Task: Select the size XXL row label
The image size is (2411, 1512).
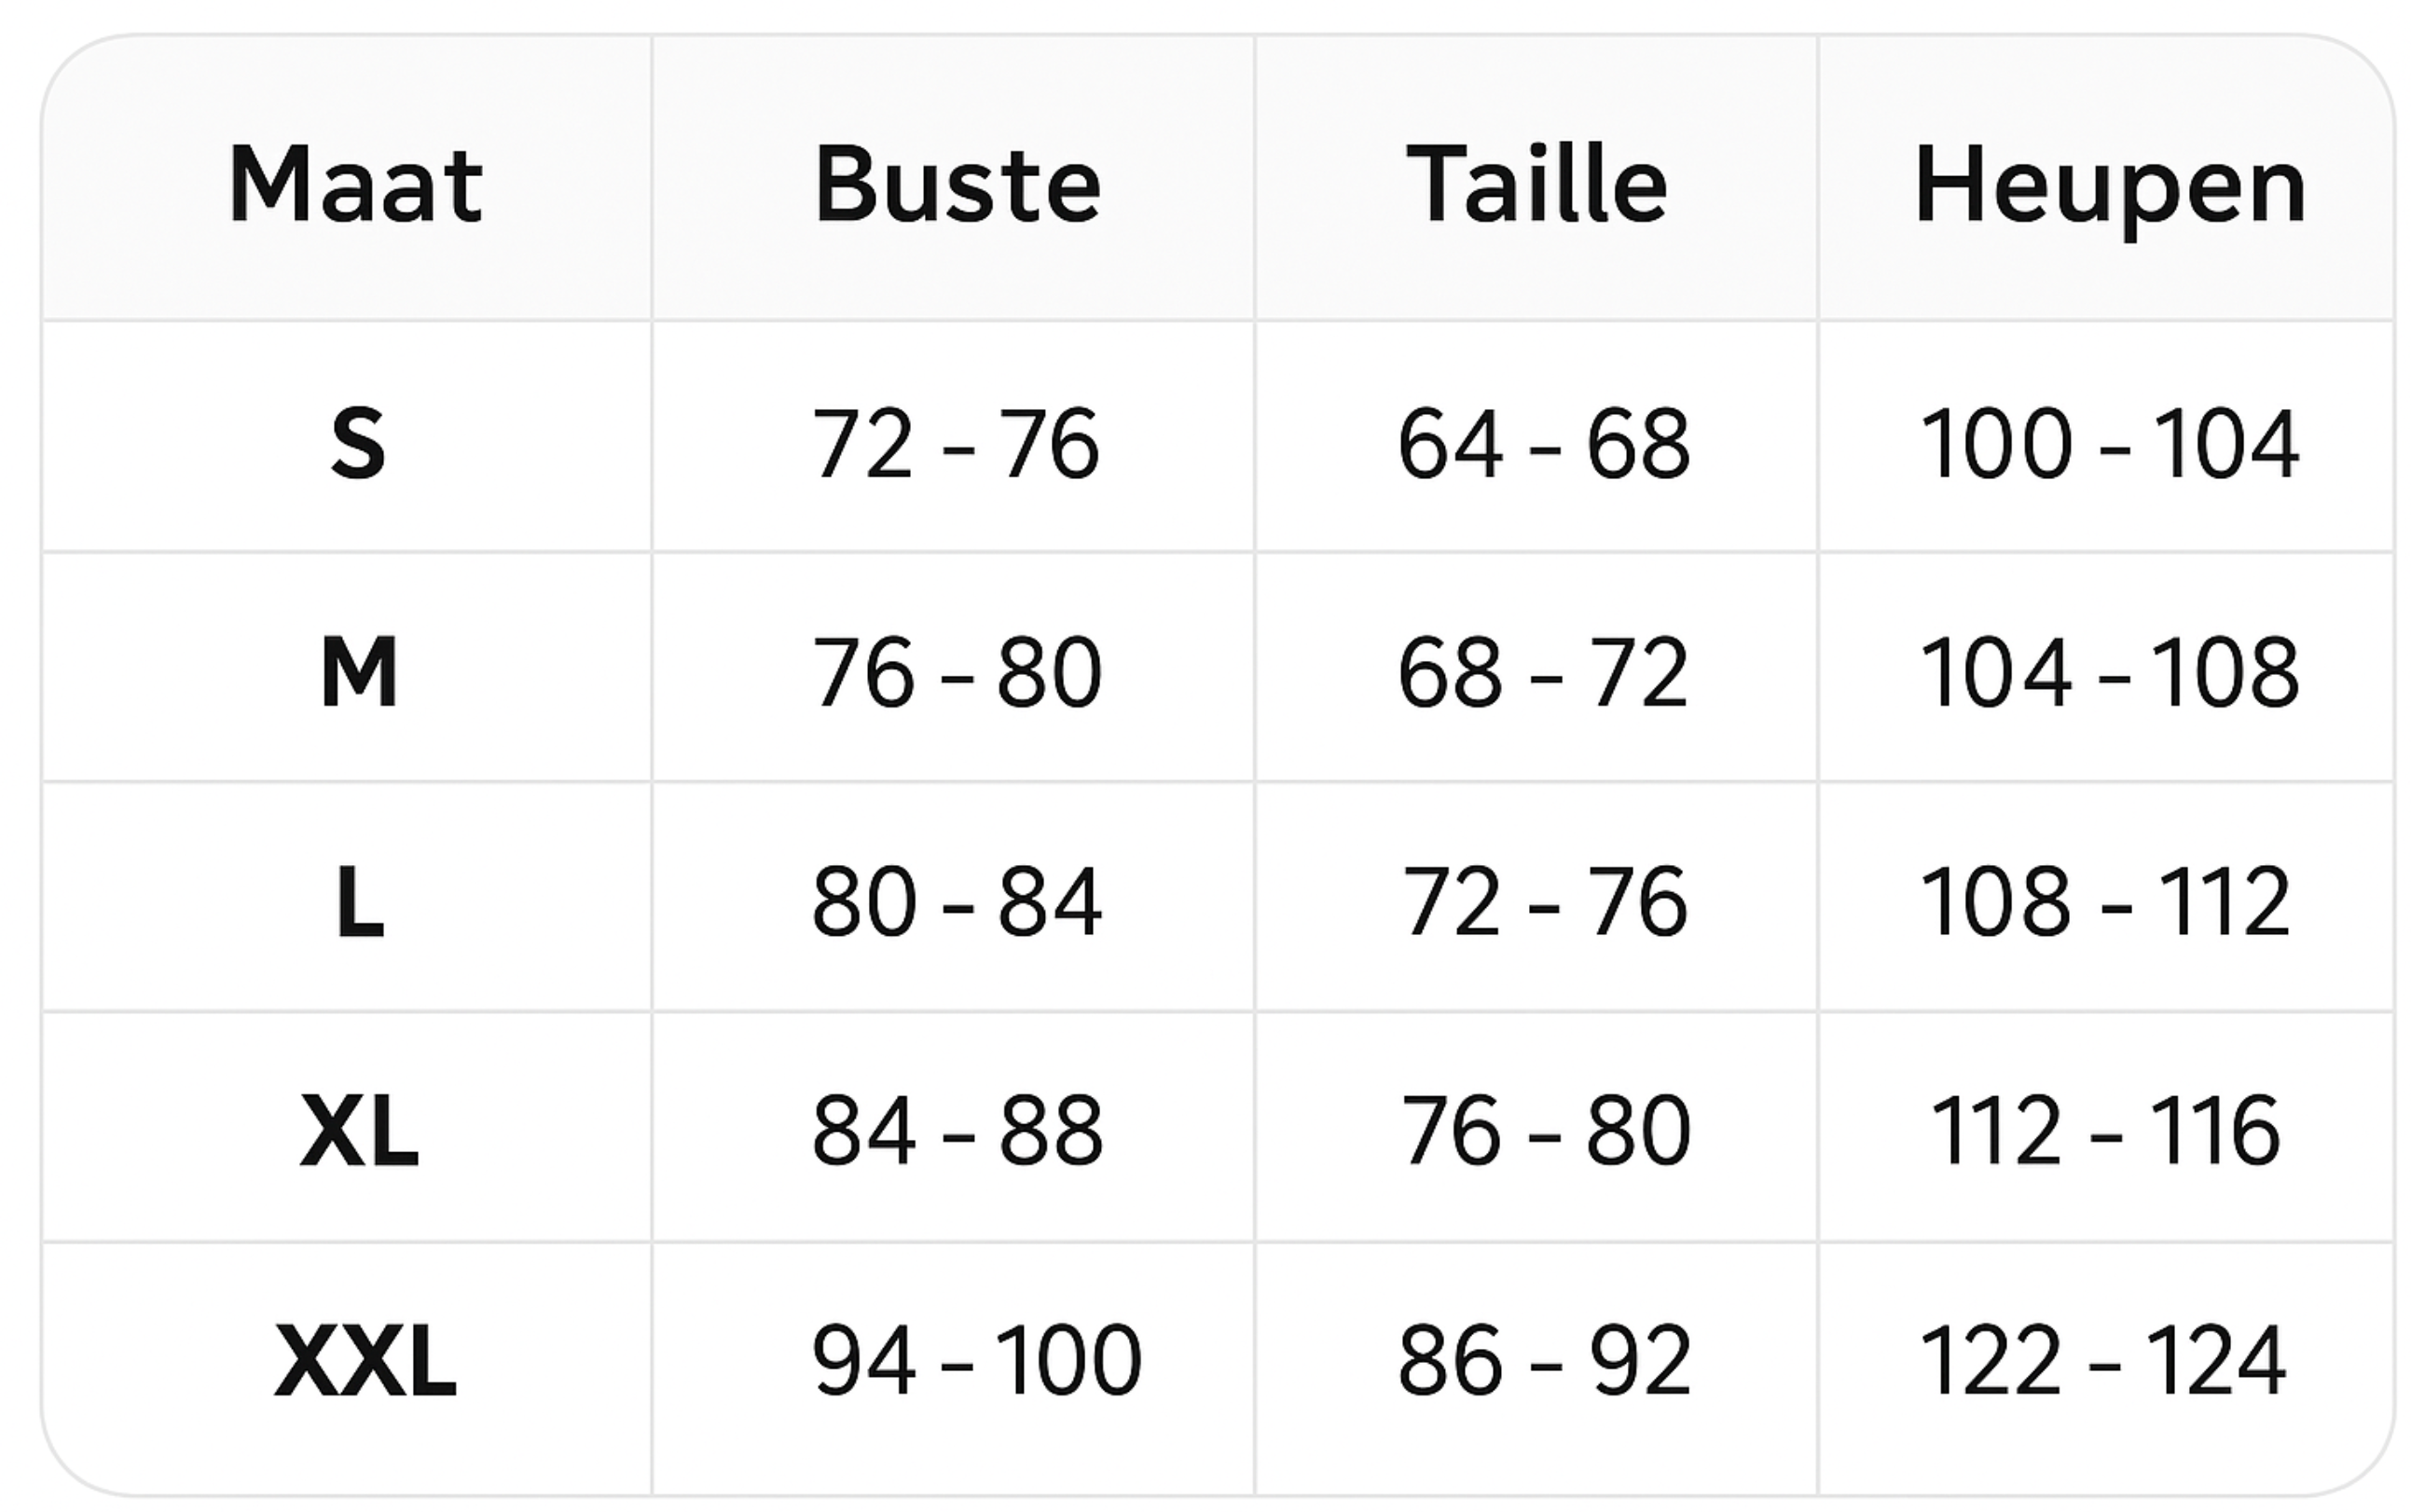Action: (365, 1360)
